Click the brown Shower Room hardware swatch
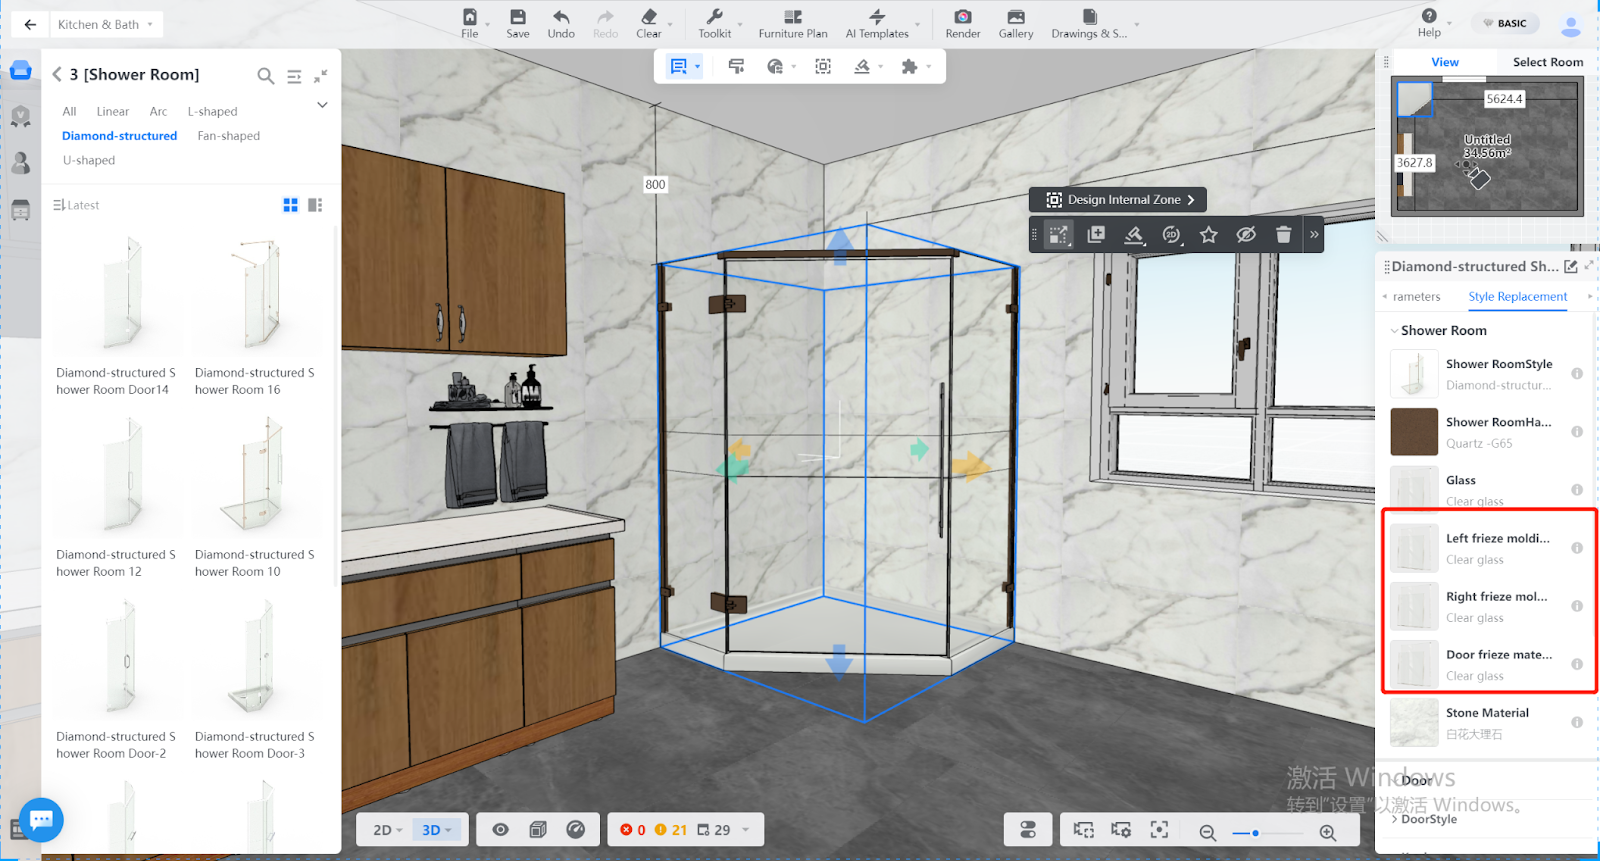1600x861 pixels. tap(1414, 432)
